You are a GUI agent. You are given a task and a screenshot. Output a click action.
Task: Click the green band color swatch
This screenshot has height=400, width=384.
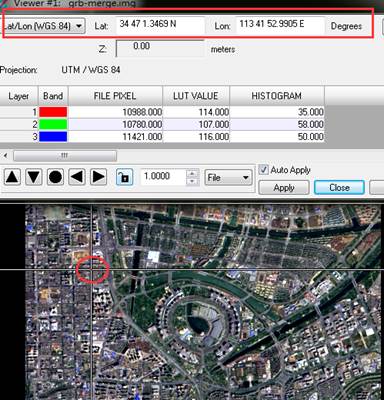(x=53, y=124)
